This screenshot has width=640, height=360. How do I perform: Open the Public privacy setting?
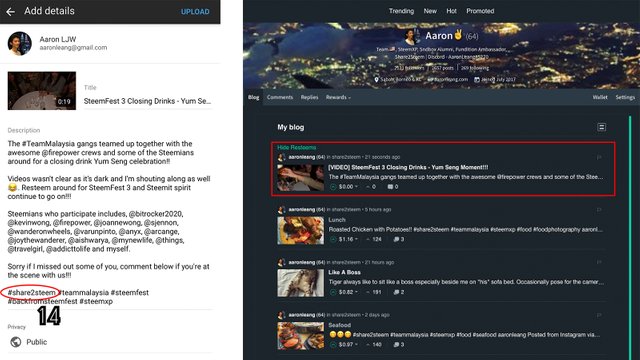pos(37,342)
